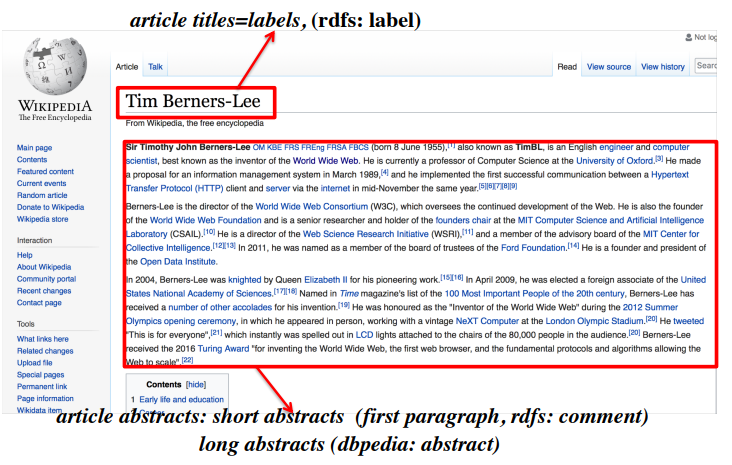Click the user icon beside Not logged in
The width and height of the screenshot is (732, 465).
click(688, 37)
